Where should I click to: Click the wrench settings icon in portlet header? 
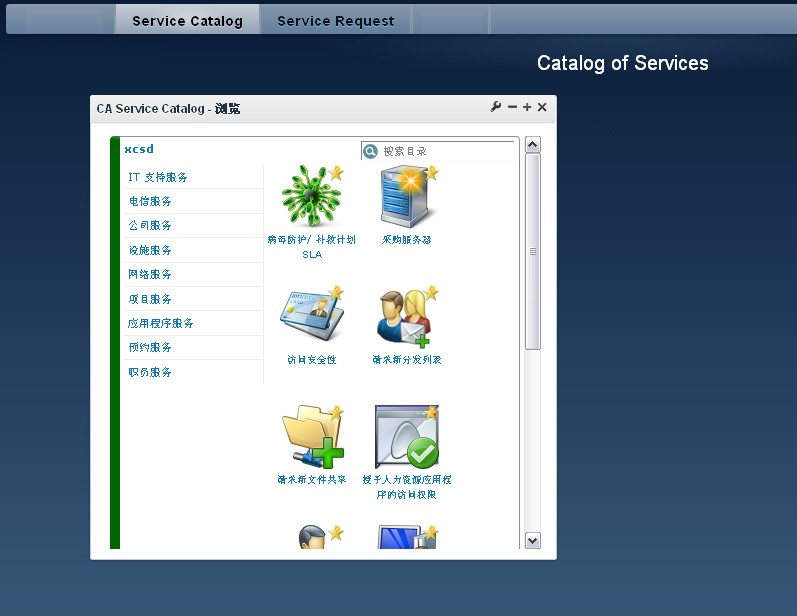click(x=496, y=107)
